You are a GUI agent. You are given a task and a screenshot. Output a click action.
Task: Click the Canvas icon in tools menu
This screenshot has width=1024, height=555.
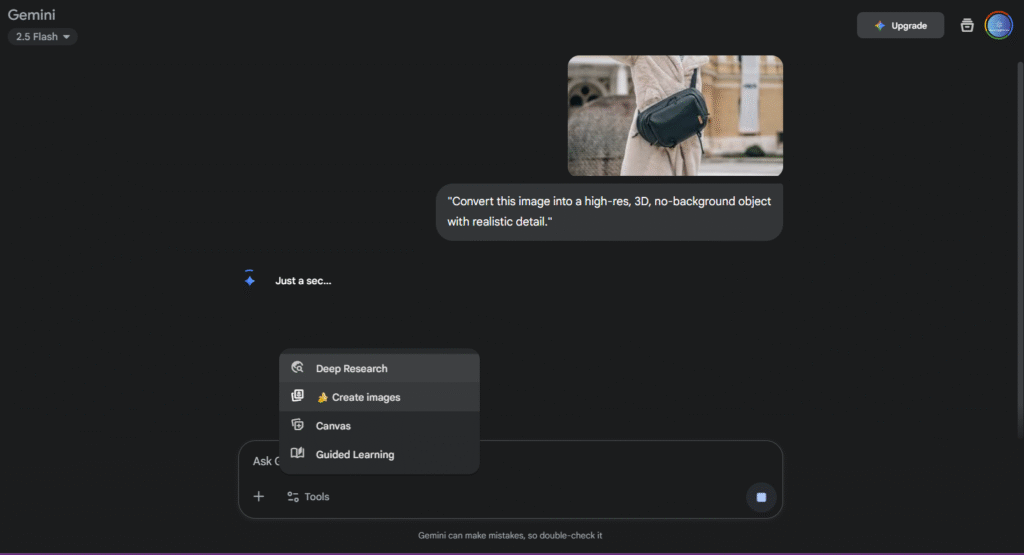pos(297,425)
